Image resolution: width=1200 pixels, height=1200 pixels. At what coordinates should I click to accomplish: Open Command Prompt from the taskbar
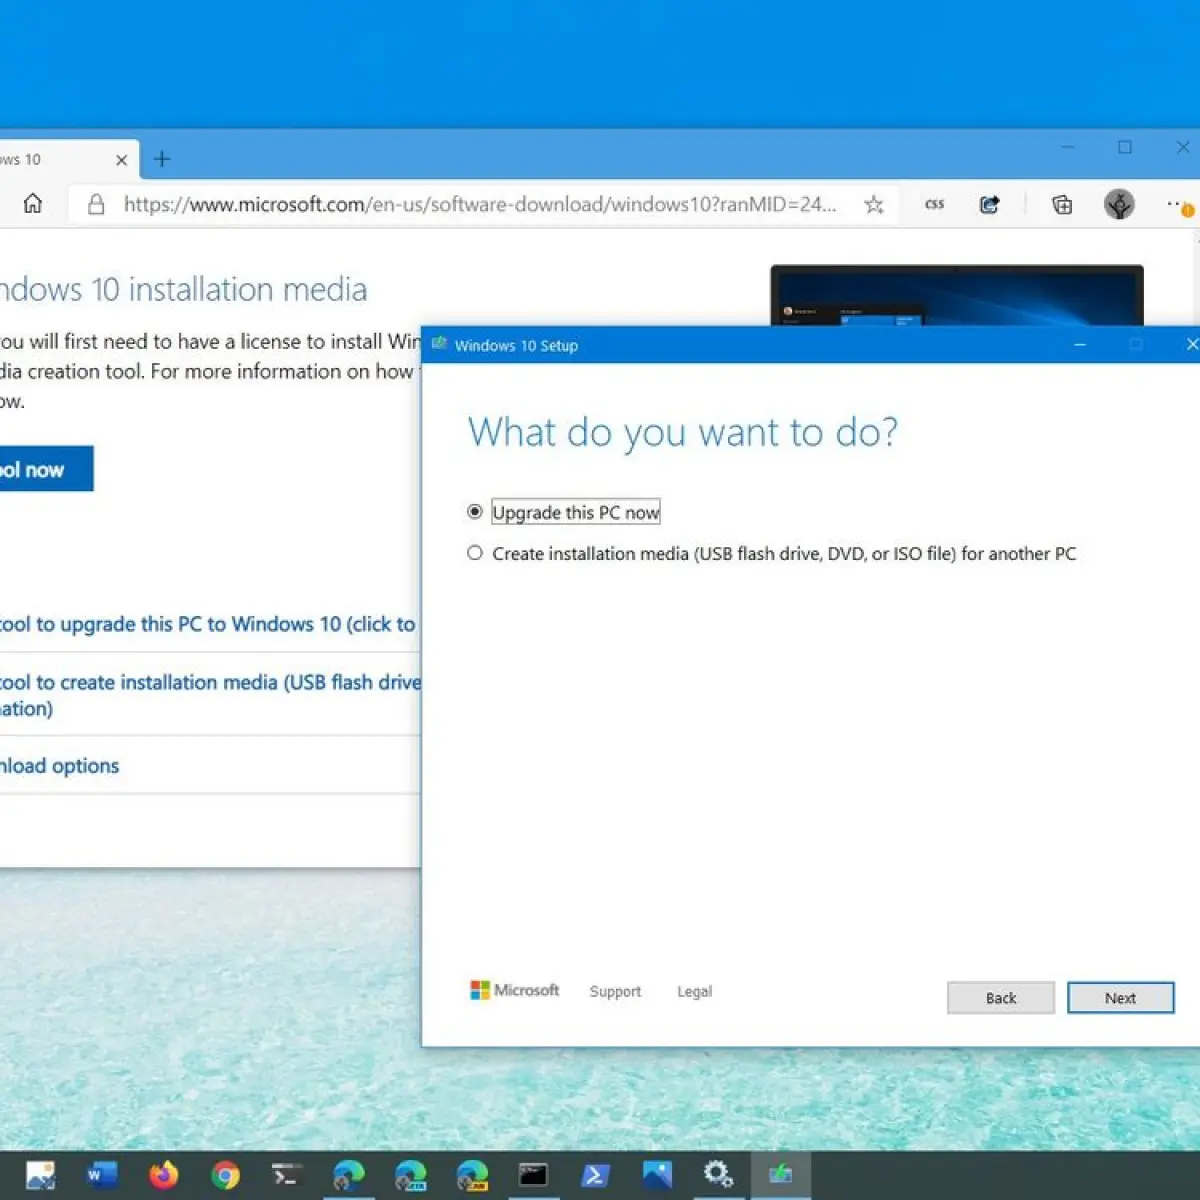[x=533, y=1175]
